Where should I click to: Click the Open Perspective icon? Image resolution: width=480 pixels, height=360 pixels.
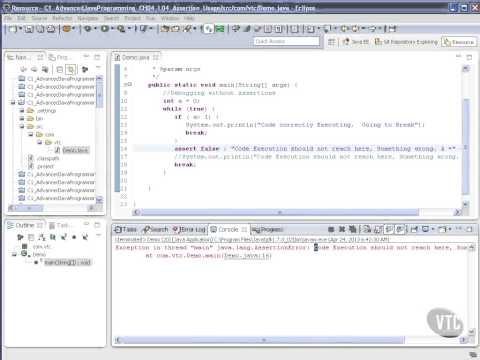[x=331, y=42]
